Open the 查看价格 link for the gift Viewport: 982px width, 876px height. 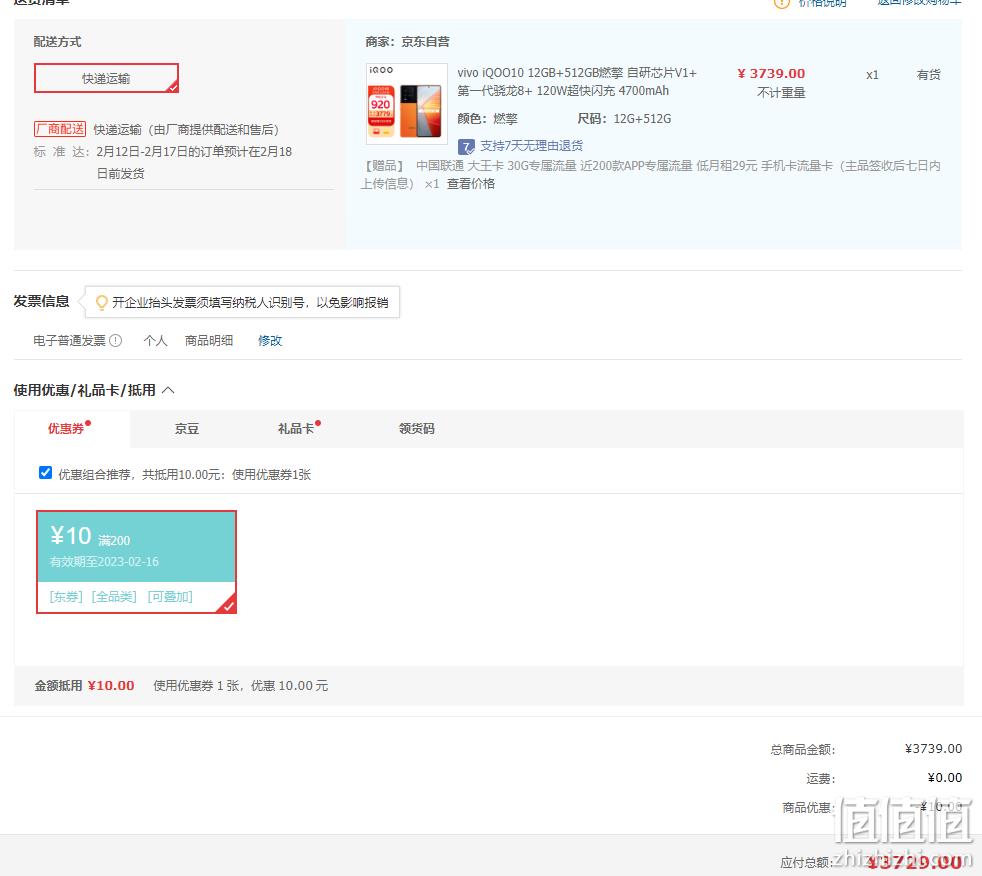click(x=471, y=184)
